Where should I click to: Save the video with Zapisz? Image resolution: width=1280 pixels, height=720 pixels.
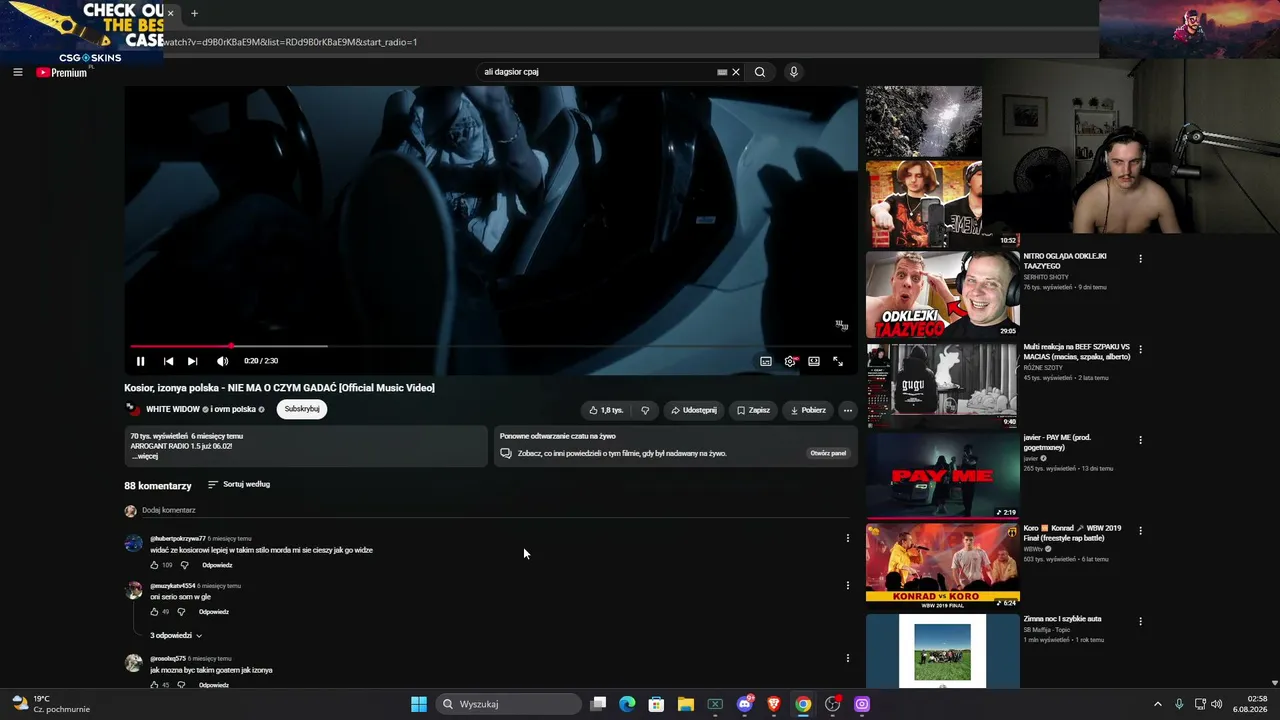(753, 410)
